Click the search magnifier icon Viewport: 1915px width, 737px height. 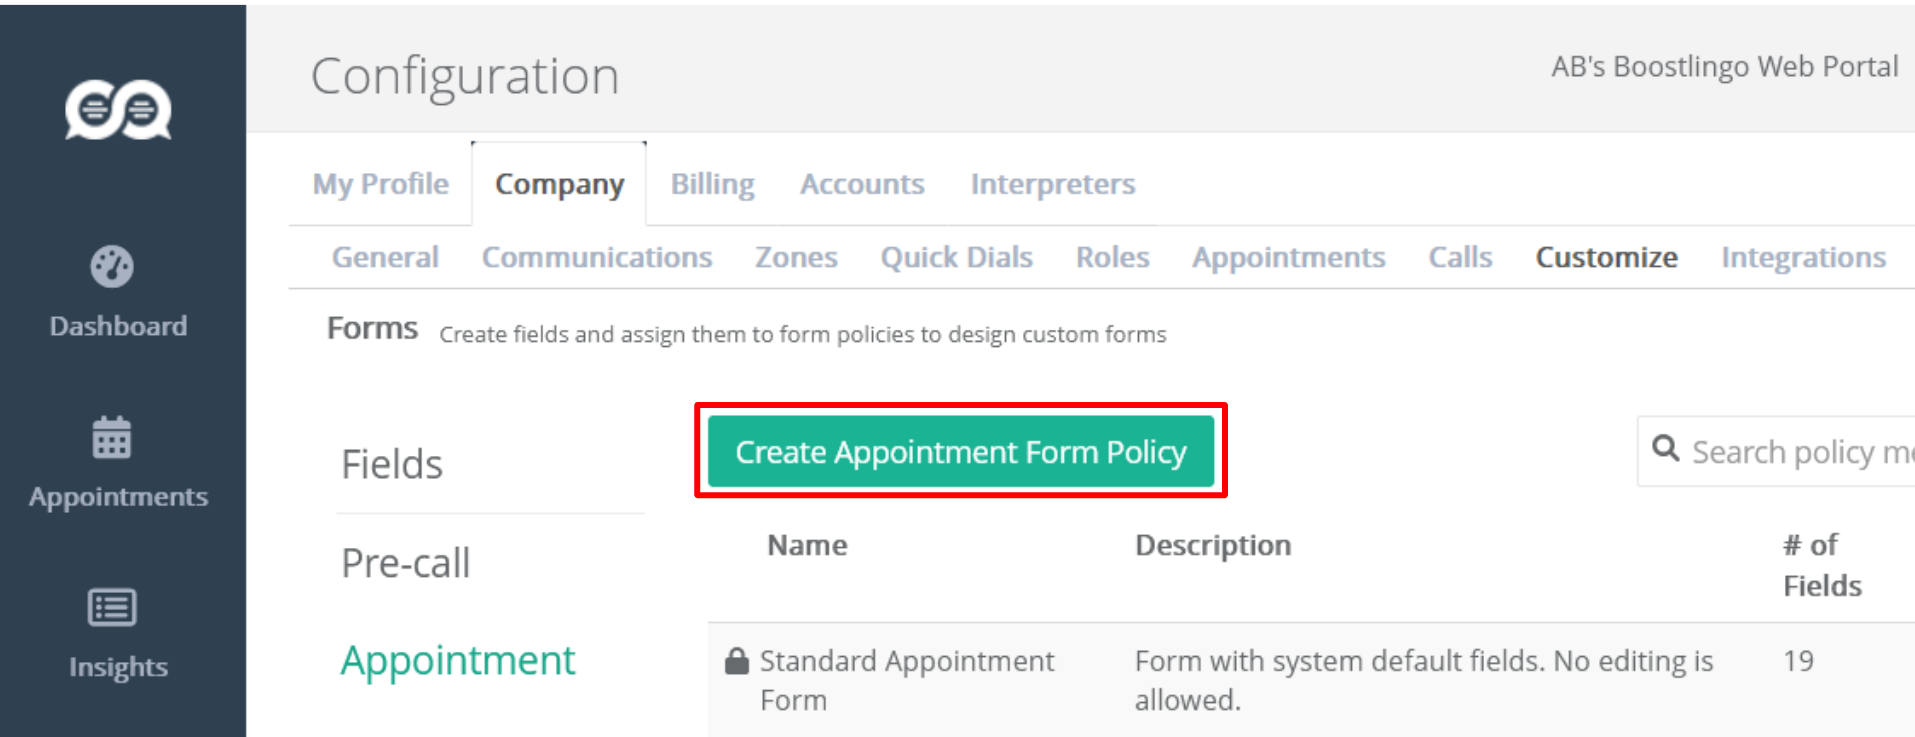pos(1665,449)
